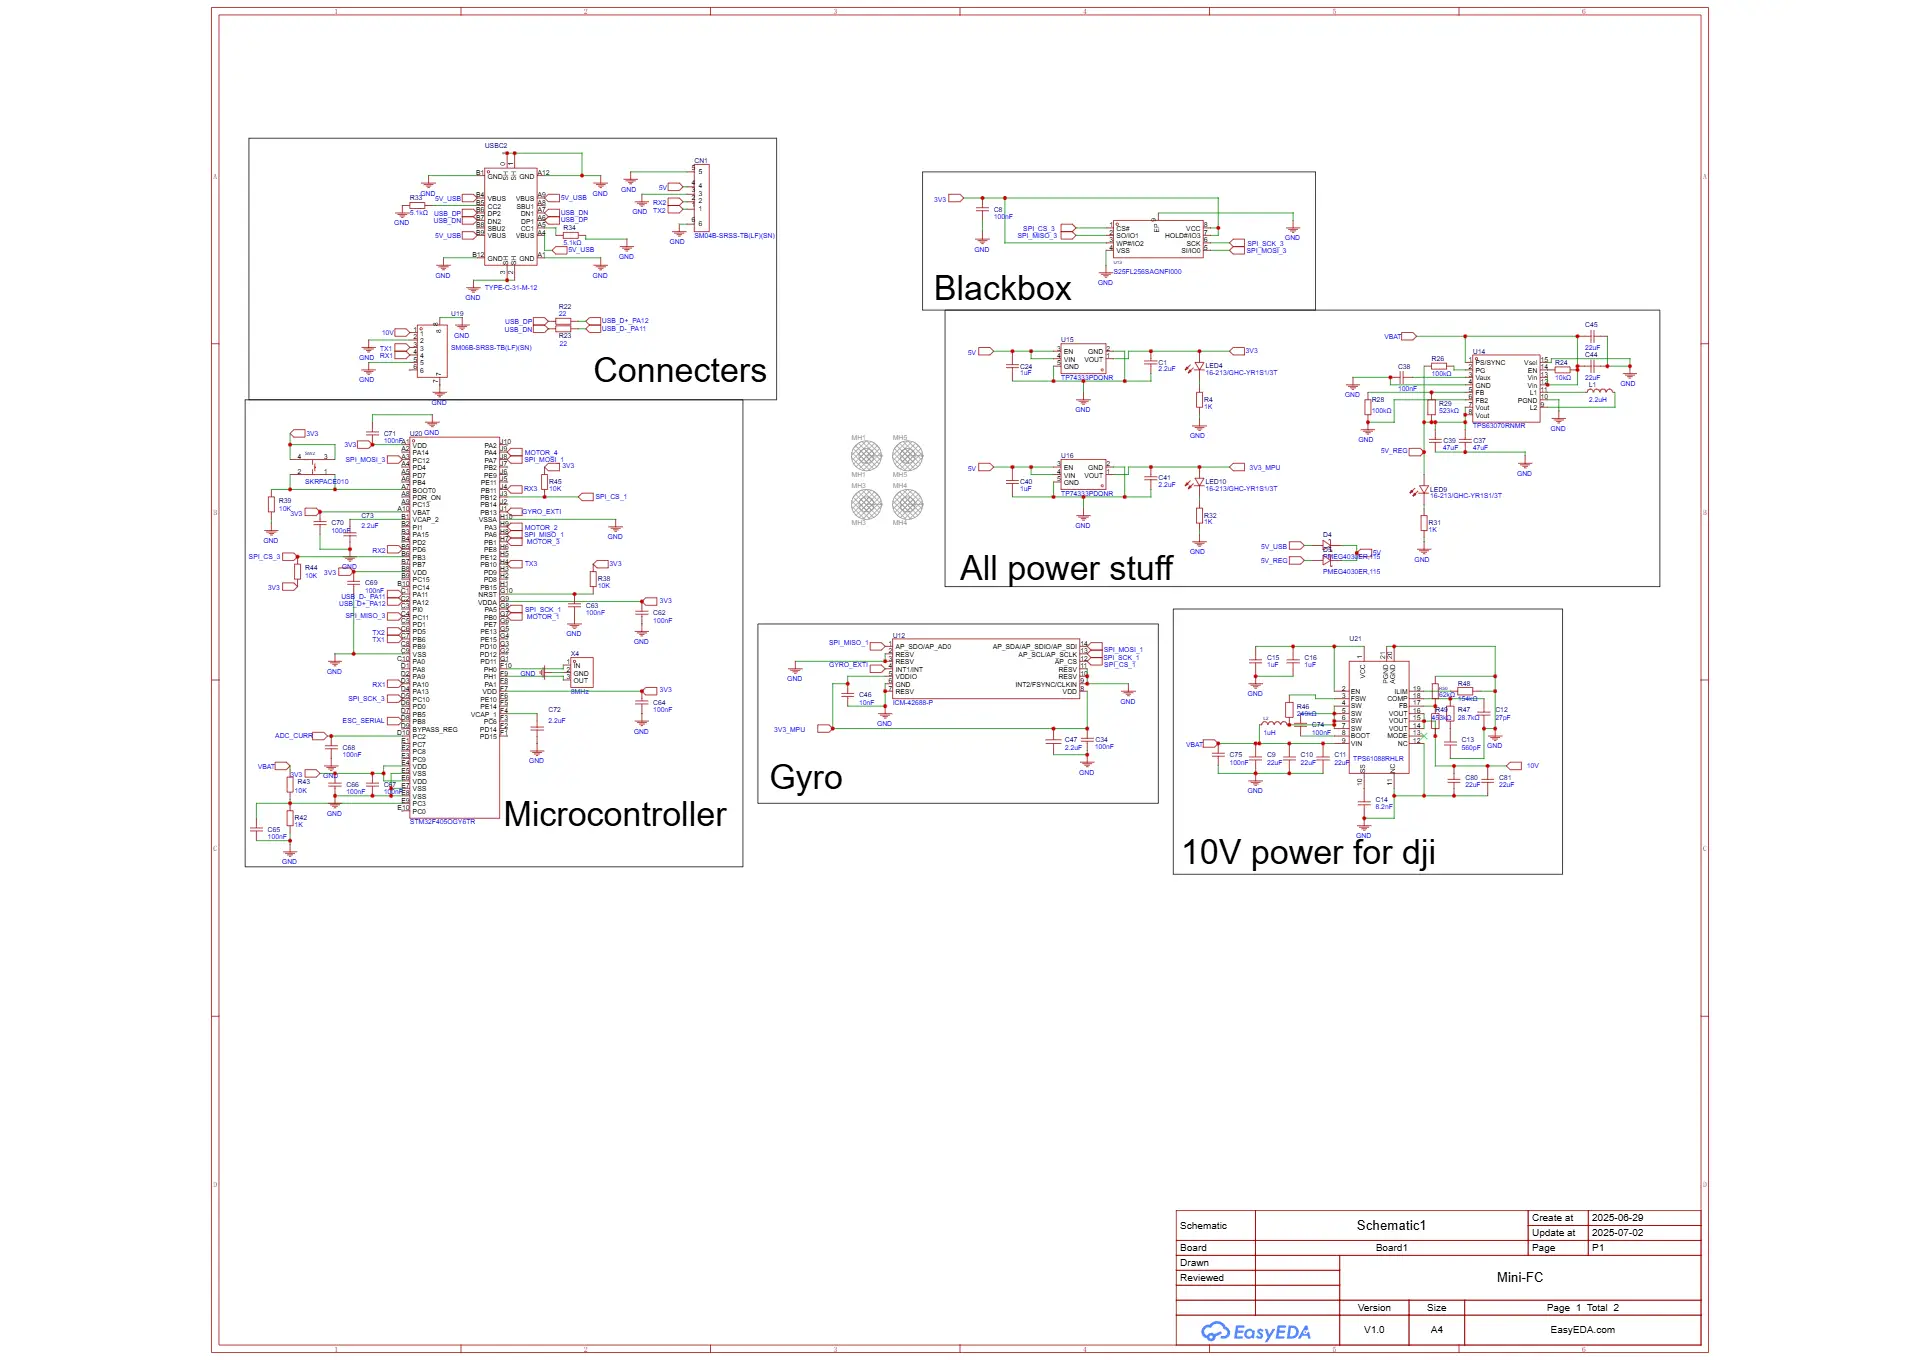Click the U19 designator label
Image resolution: width=1920 pixels, height=1360 pixels.
[457, 314]
